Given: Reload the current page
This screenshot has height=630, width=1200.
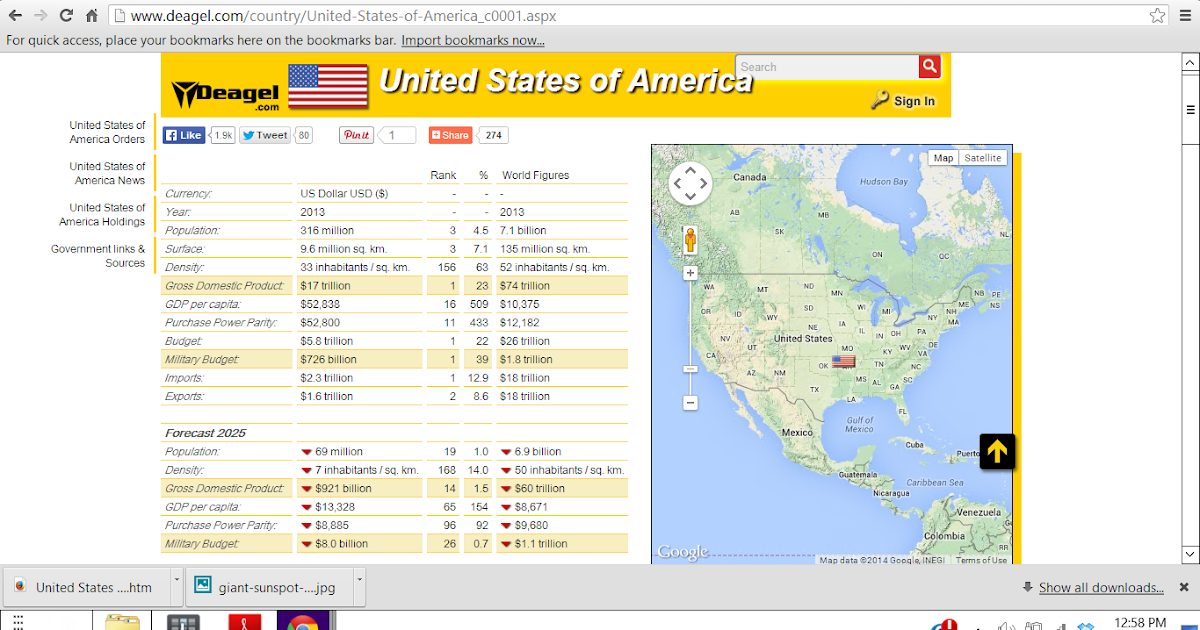Looking at the screenshot, I should tap(66, 16).
